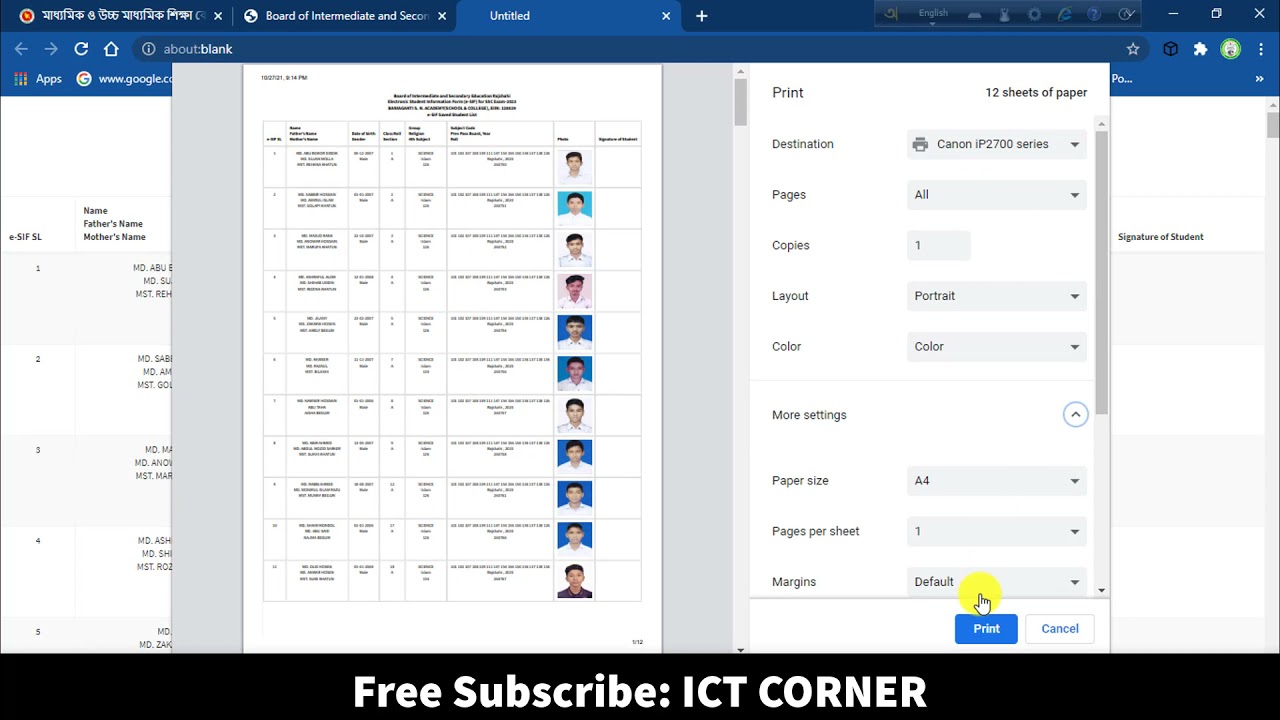Viewport: 1280px width, 720px height.
Task: Click the '12 sheets of paper' text
Action: pos(1036,93)
